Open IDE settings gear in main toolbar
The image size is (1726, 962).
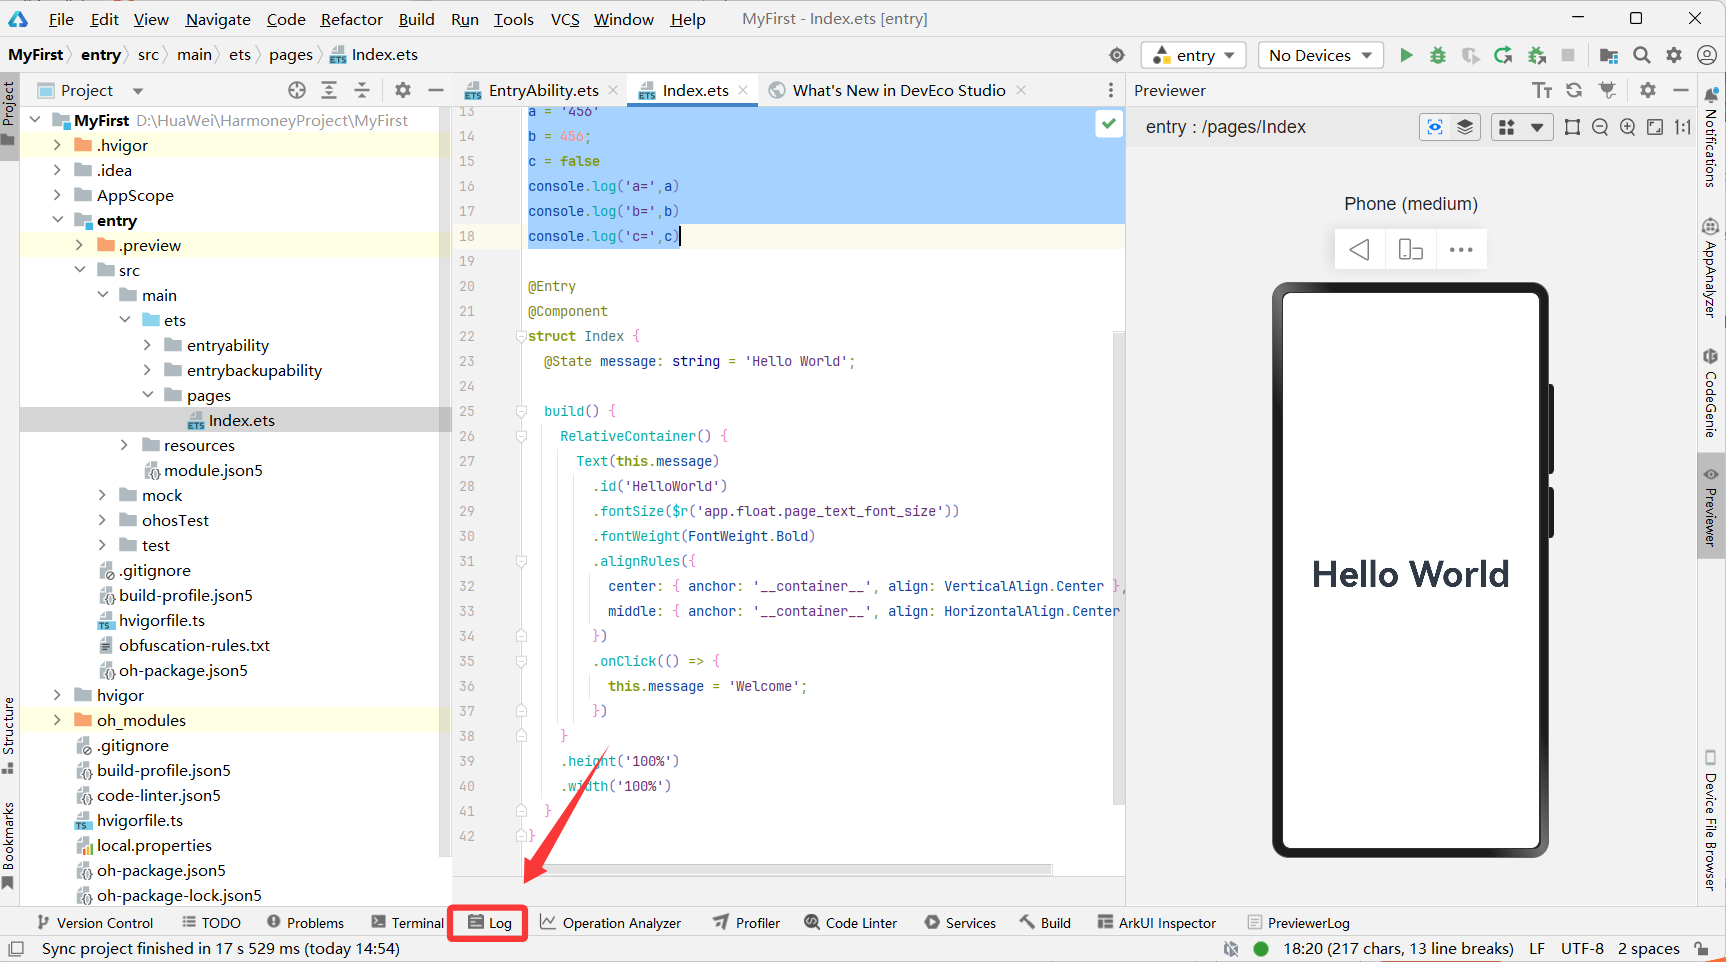(1674, 55)
